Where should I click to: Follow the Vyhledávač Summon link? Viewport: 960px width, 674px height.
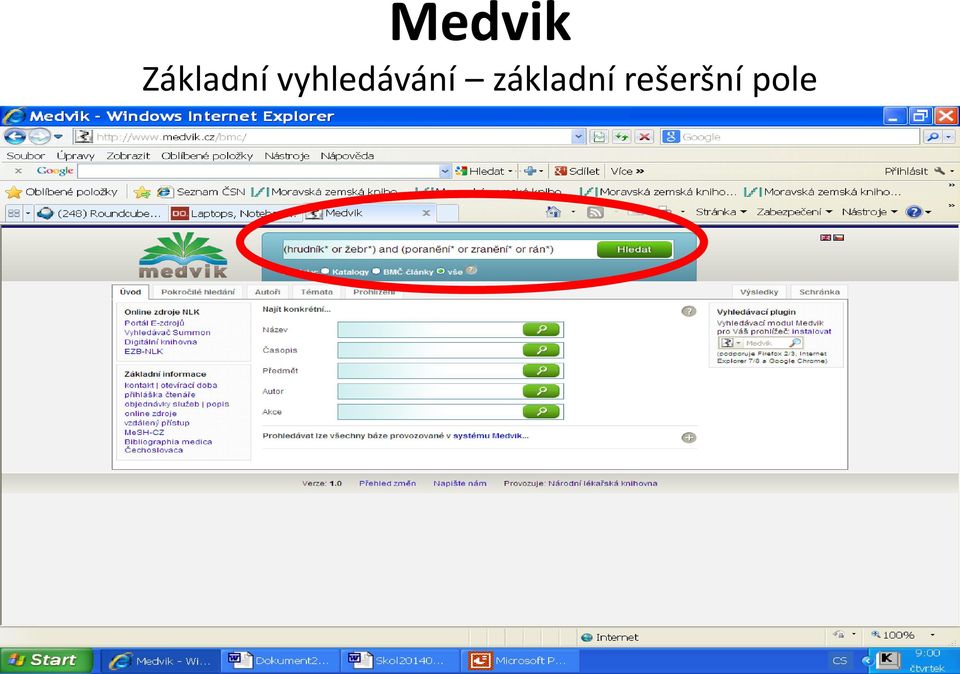point(167,332)
